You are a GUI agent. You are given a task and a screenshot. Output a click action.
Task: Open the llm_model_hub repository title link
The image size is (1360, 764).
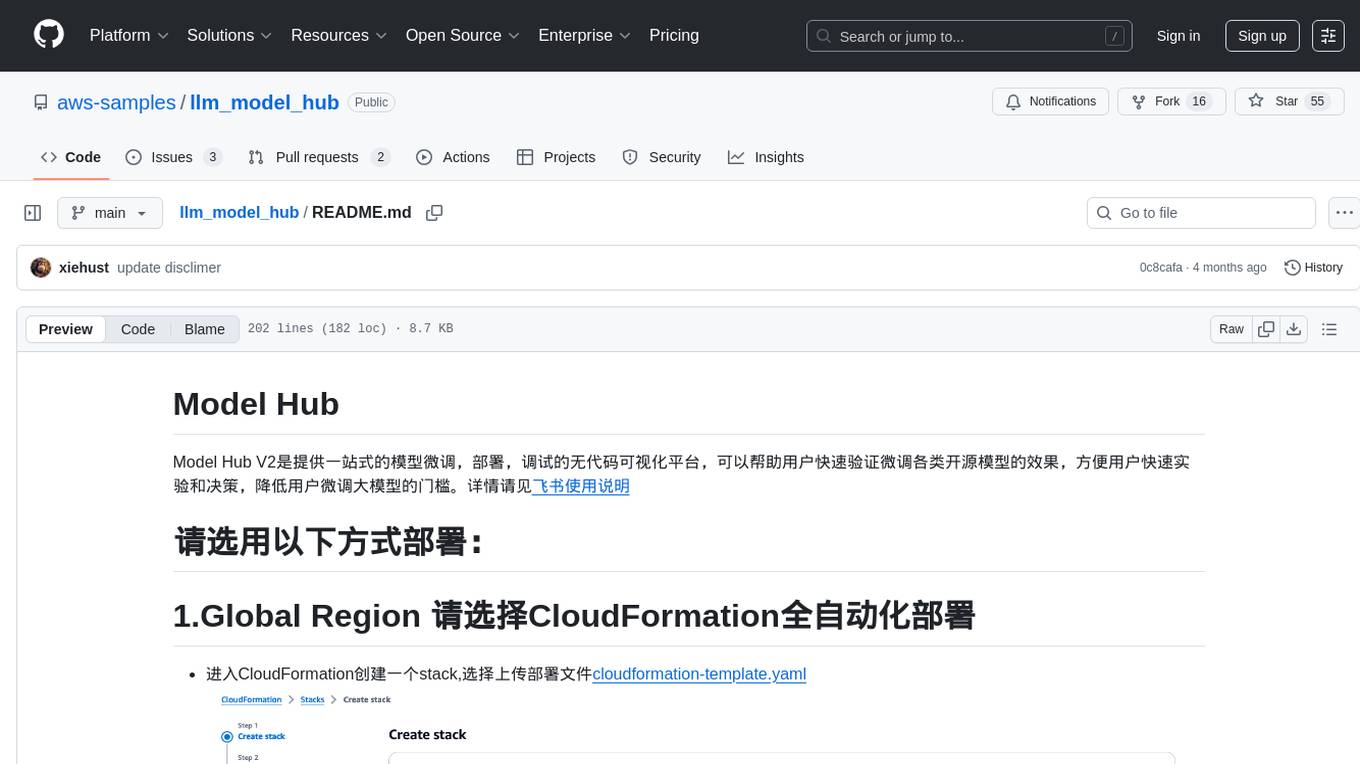(264, 102)
